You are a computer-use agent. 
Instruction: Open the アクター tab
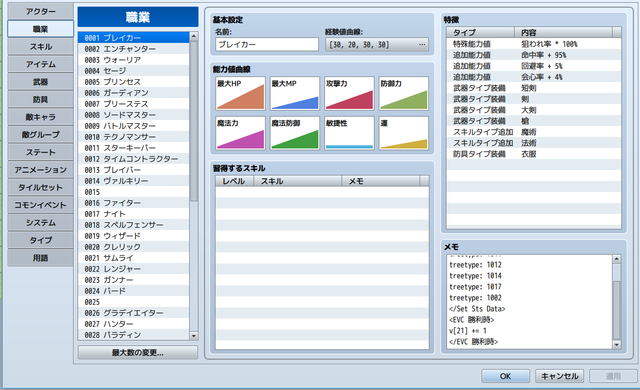pyautogui.click(x=40, y=11)
